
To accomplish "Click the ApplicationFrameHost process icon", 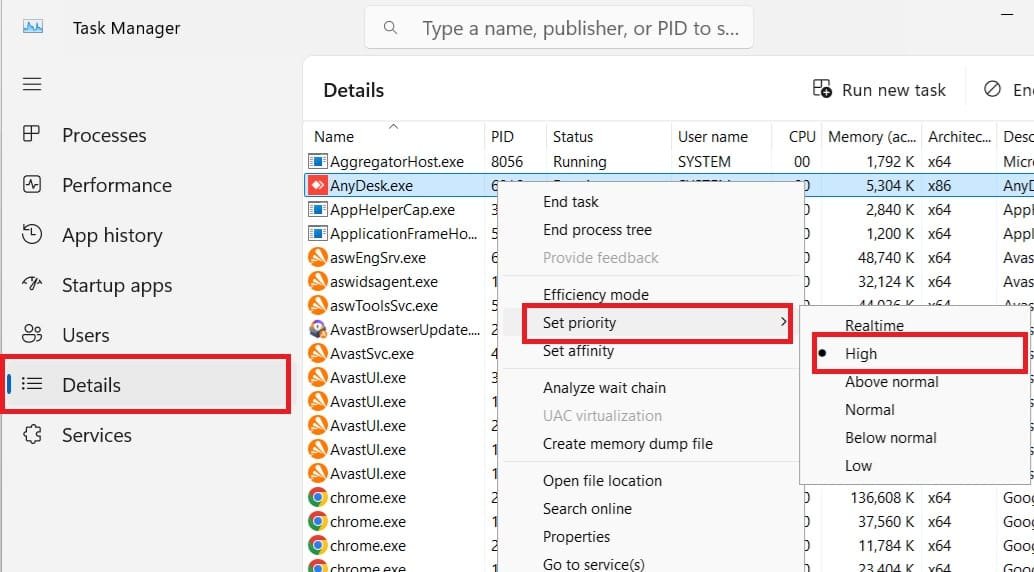I will pyautogui.click(x=318, y=234).
